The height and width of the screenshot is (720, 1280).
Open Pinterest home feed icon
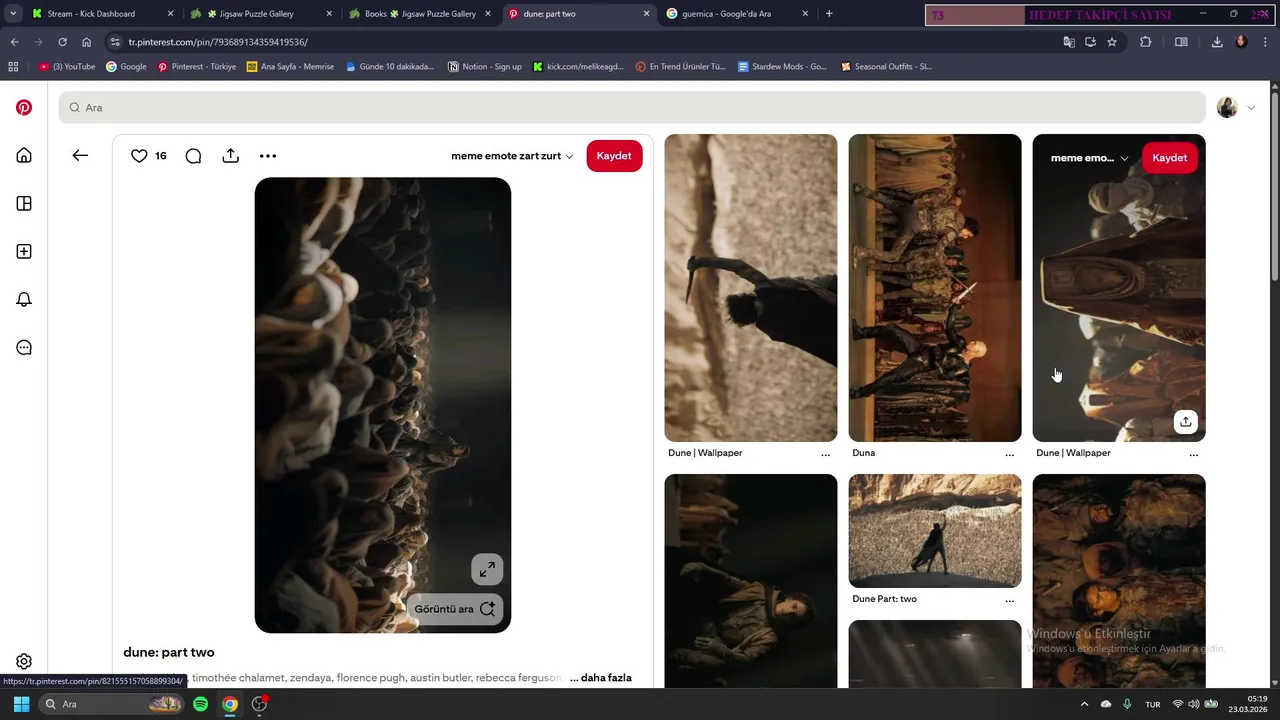pos(24,155)
